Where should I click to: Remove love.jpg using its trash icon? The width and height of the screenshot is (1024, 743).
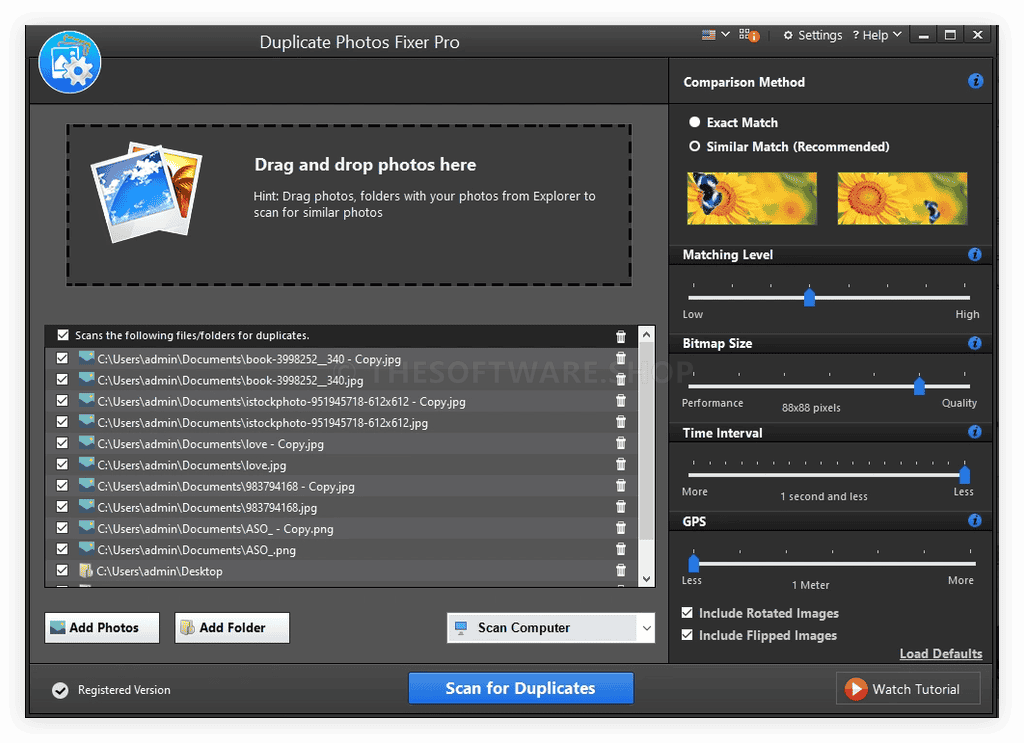tap(620, 464)
